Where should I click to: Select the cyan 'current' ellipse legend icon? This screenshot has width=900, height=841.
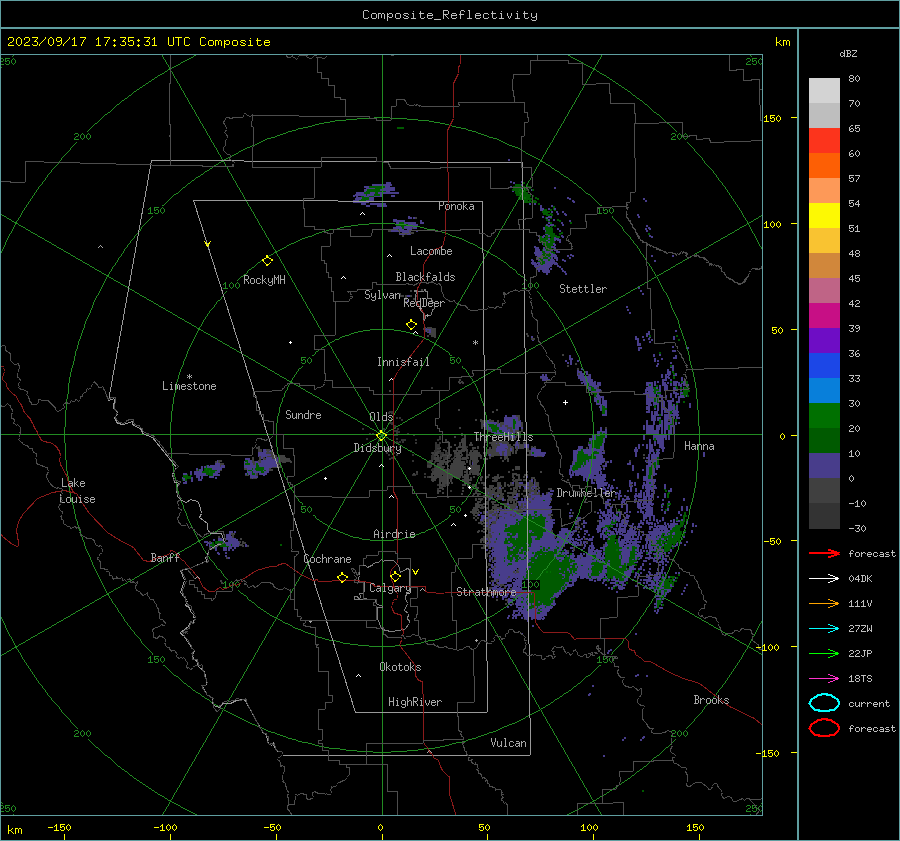pos(824,703)
